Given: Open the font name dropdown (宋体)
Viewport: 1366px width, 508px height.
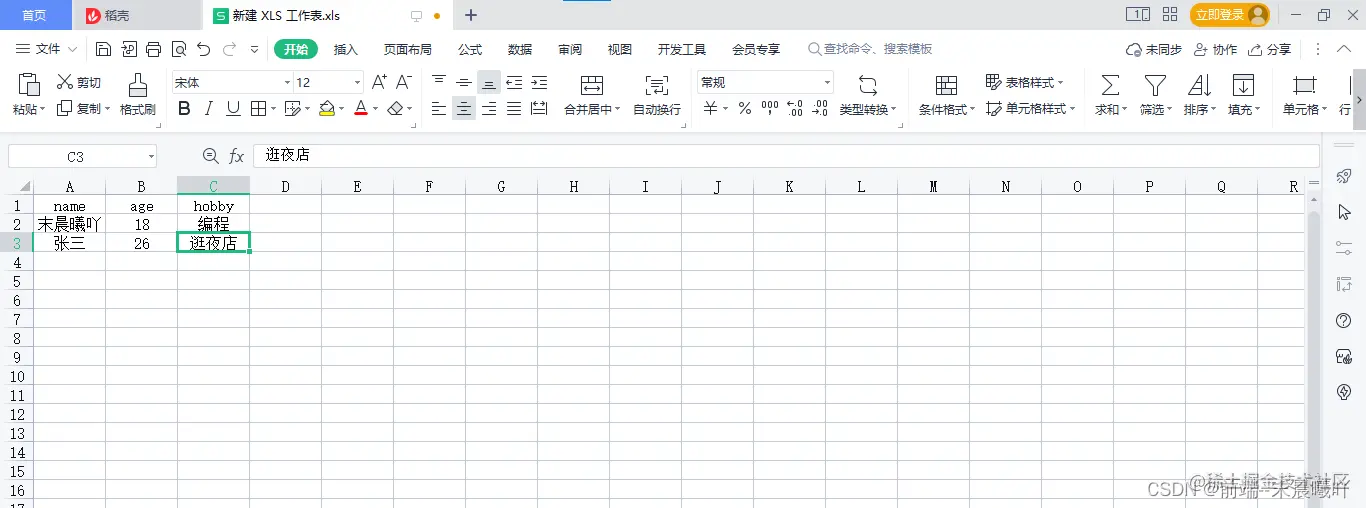Looking at the screenshot, I should (x=287, y=83).
